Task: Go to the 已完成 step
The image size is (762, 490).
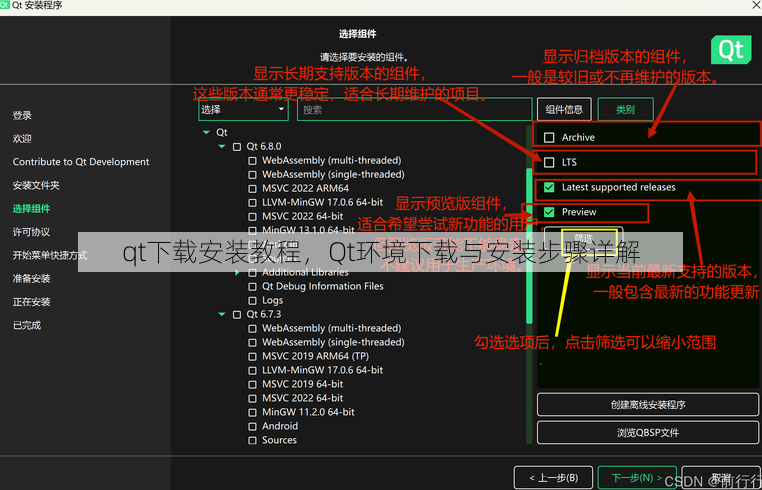Action: 27,325
